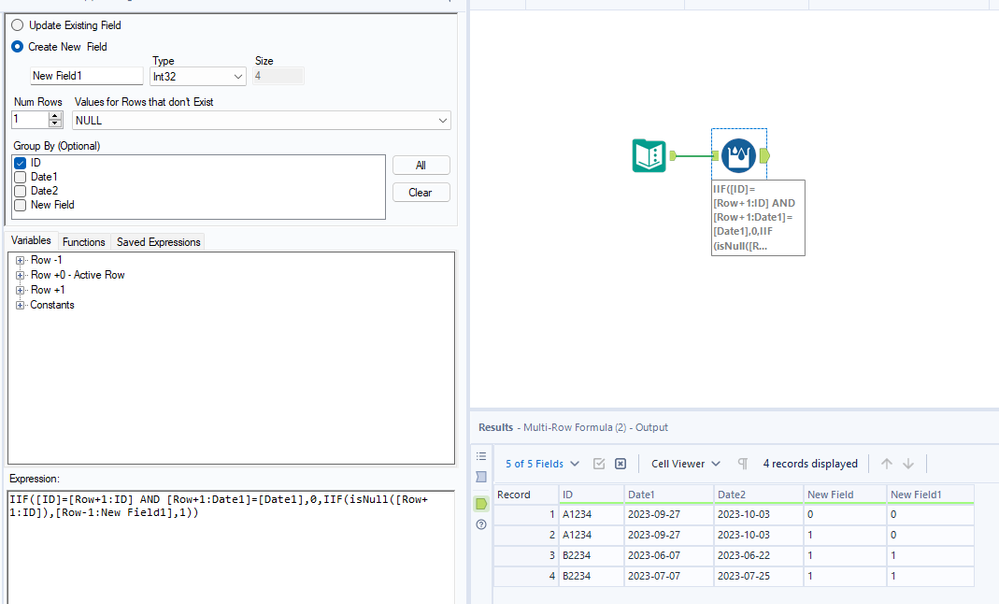Select the Input Data tool on canvas
999x604 pixels.
click(649, 155)
